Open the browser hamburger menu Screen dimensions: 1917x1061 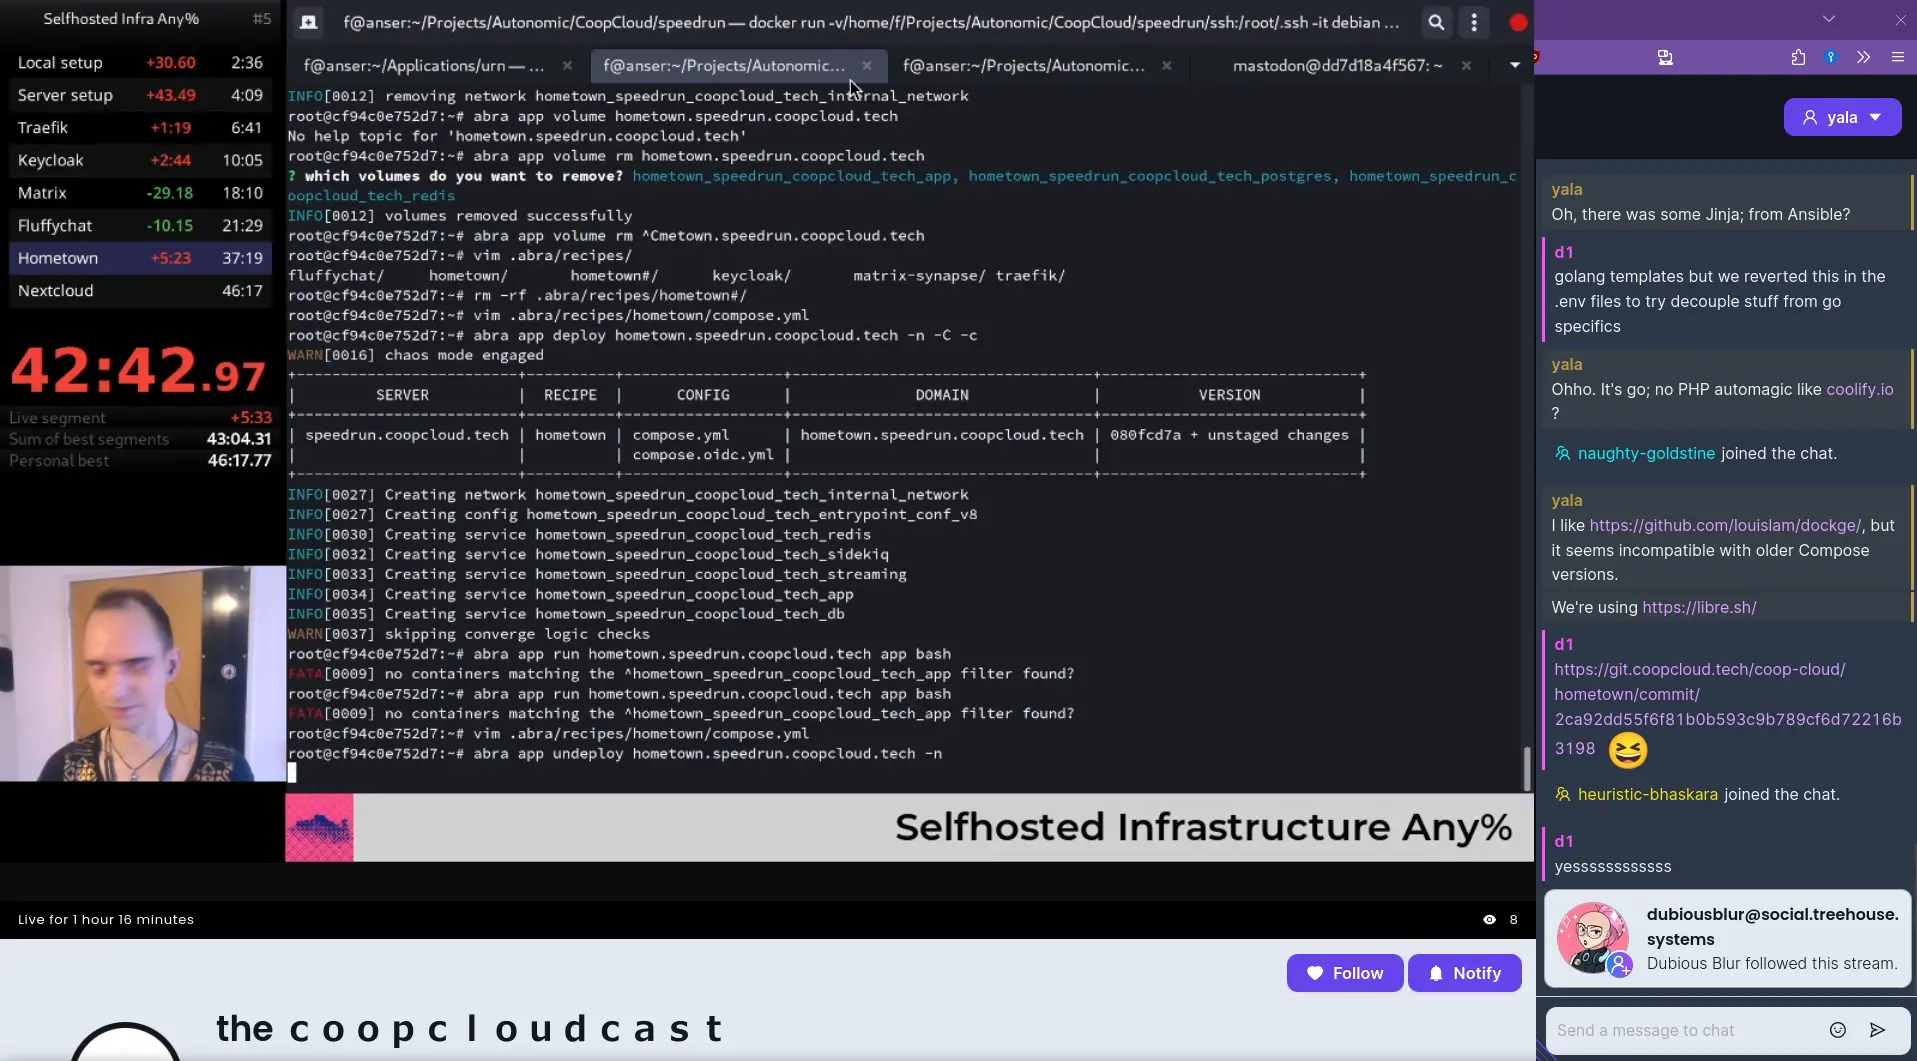click(1898, 58)
